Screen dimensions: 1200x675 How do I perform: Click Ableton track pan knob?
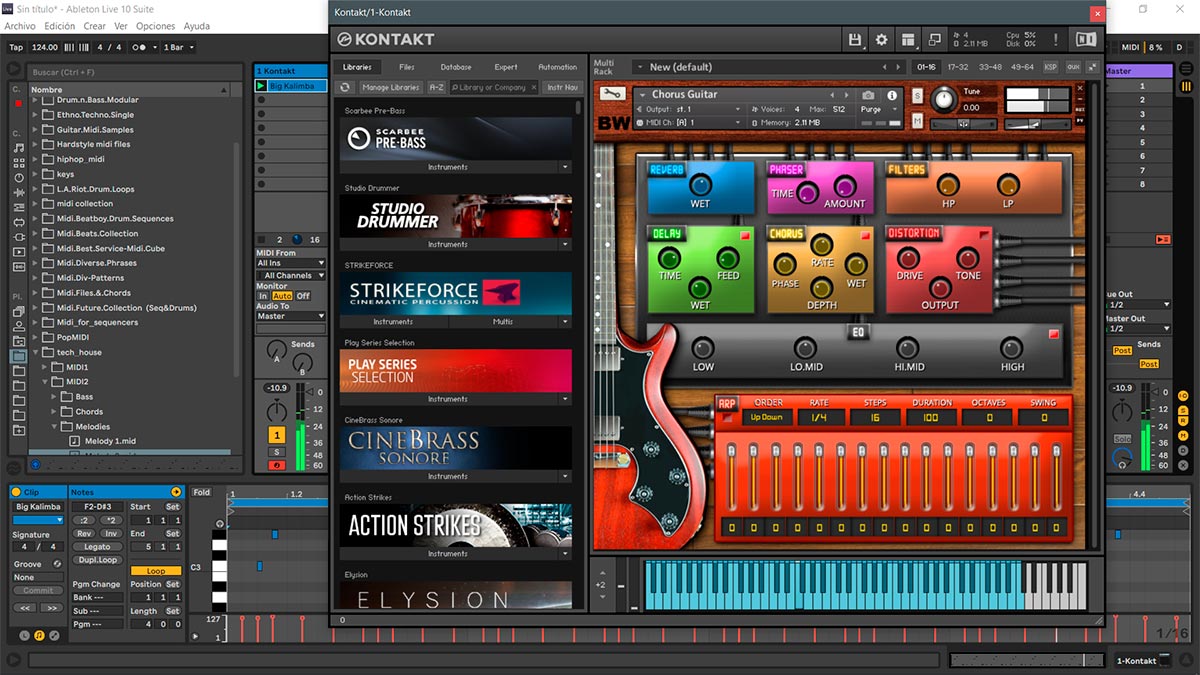(x=276, y=410)
